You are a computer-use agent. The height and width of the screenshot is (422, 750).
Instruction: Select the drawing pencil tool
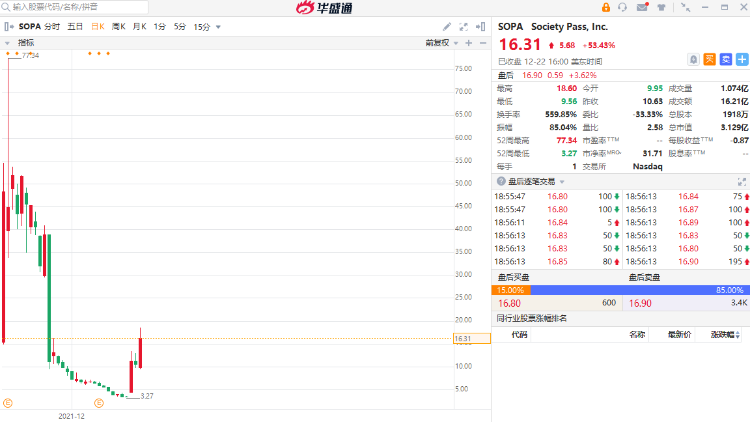[446, 27]
